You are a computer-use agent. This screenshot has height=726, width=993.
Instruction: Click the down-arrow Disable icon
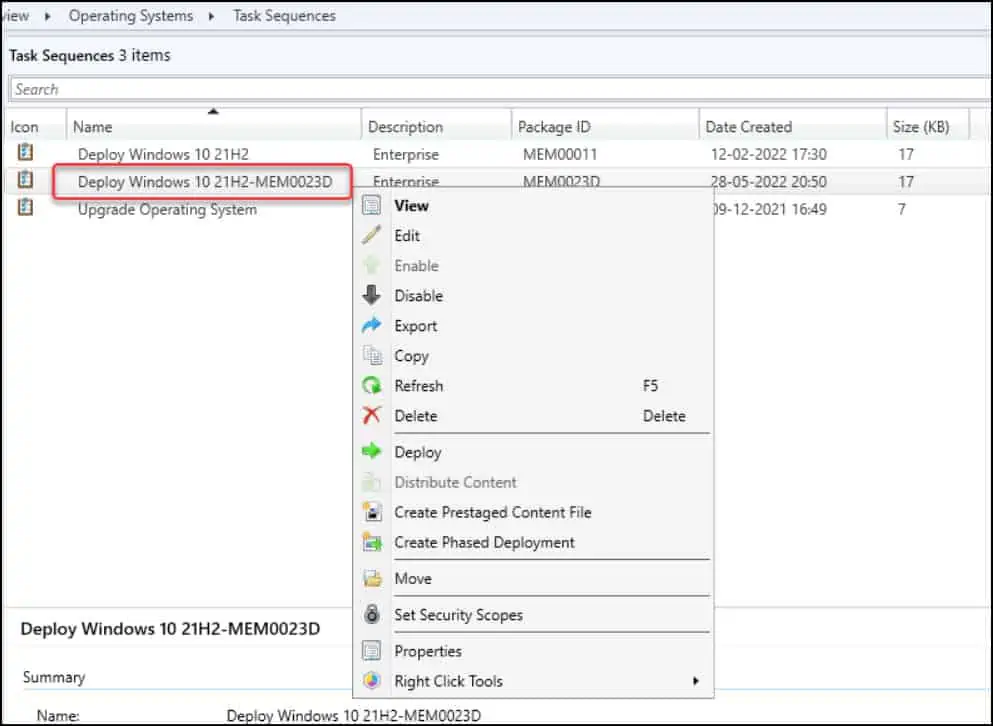click(x=372, y=295)
